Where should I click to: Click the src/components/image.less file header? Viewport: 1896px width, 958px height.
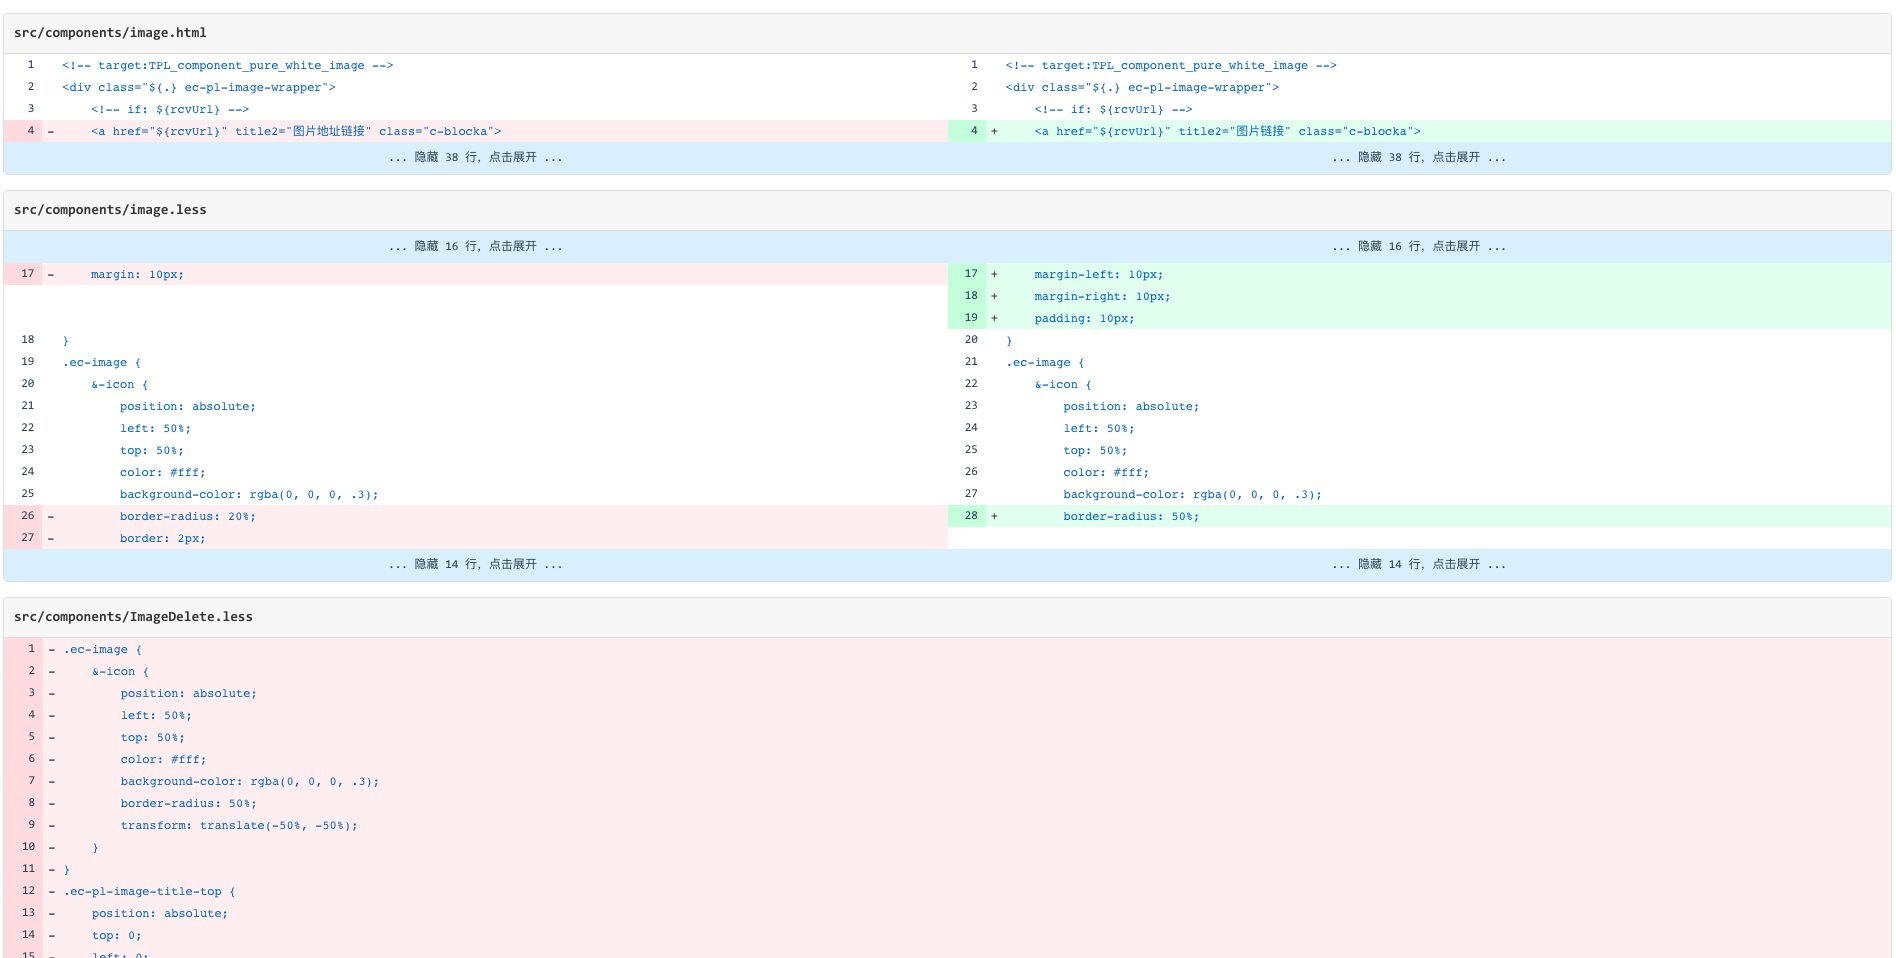[x=110, y=209]
